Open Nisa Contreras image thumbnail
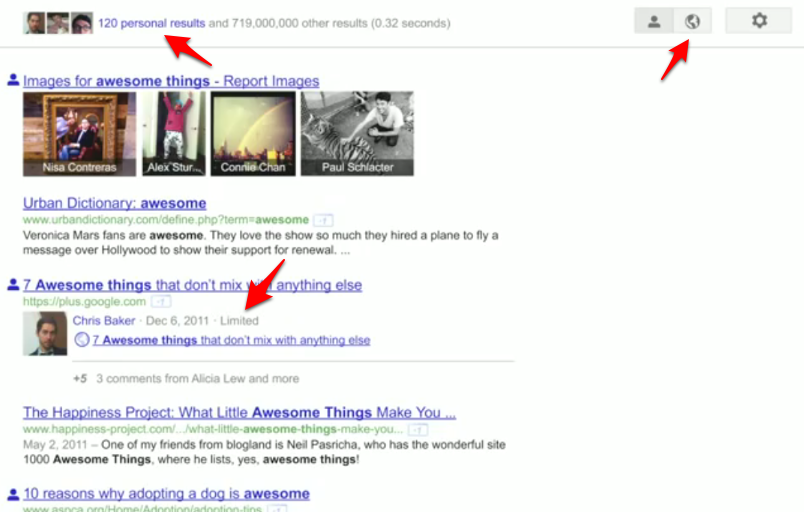Viewport: 804px width, 512px height. [79, 134]
